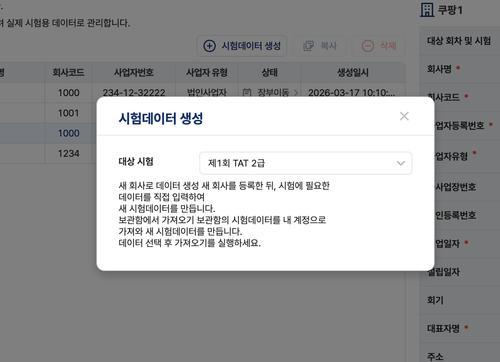Sort by 회사코드 column header
This screenshot has height=362, width=500.
(68, 72)
